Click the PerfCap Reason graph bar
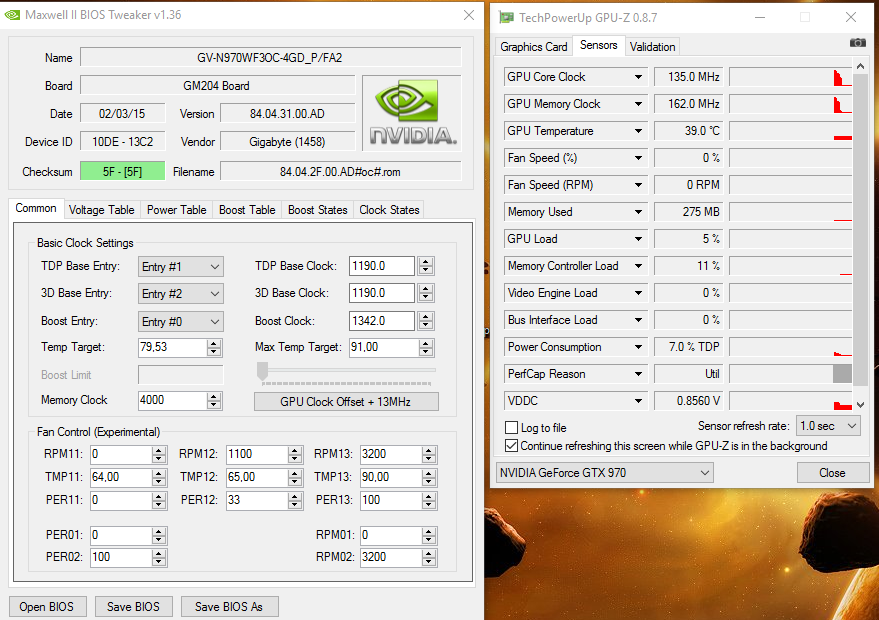This screenshot has width=879, height=620. (x=842, y=374)
